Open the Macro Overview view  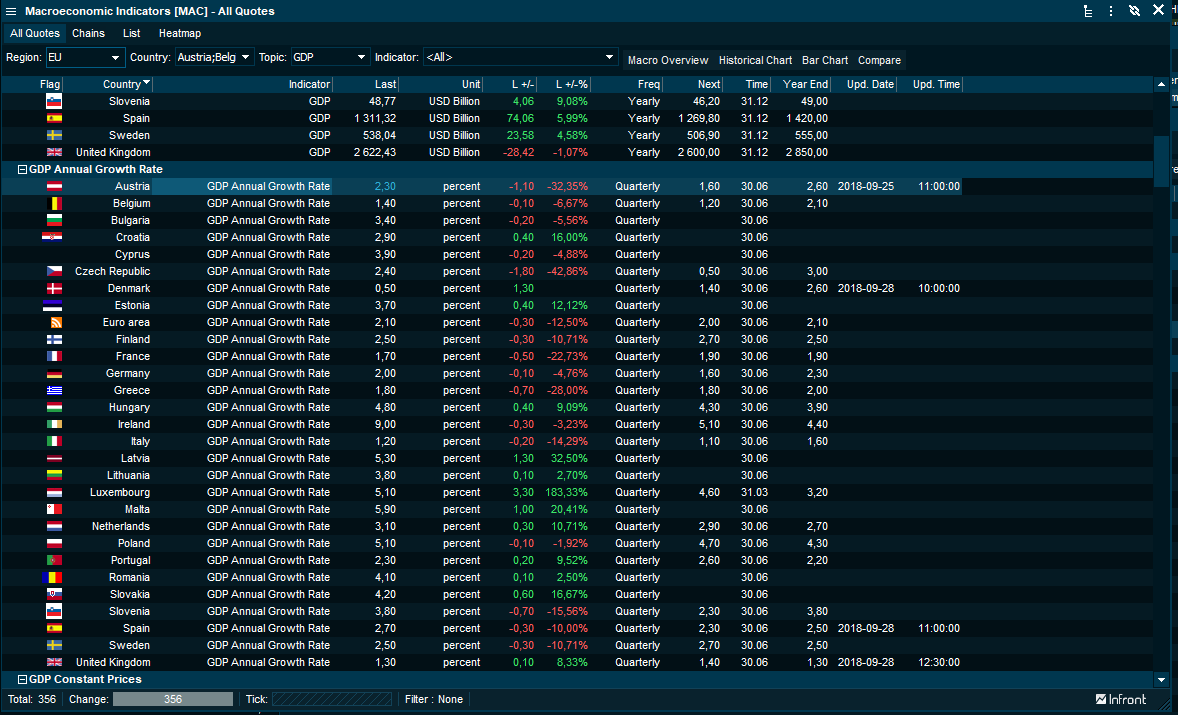point(668,60)
